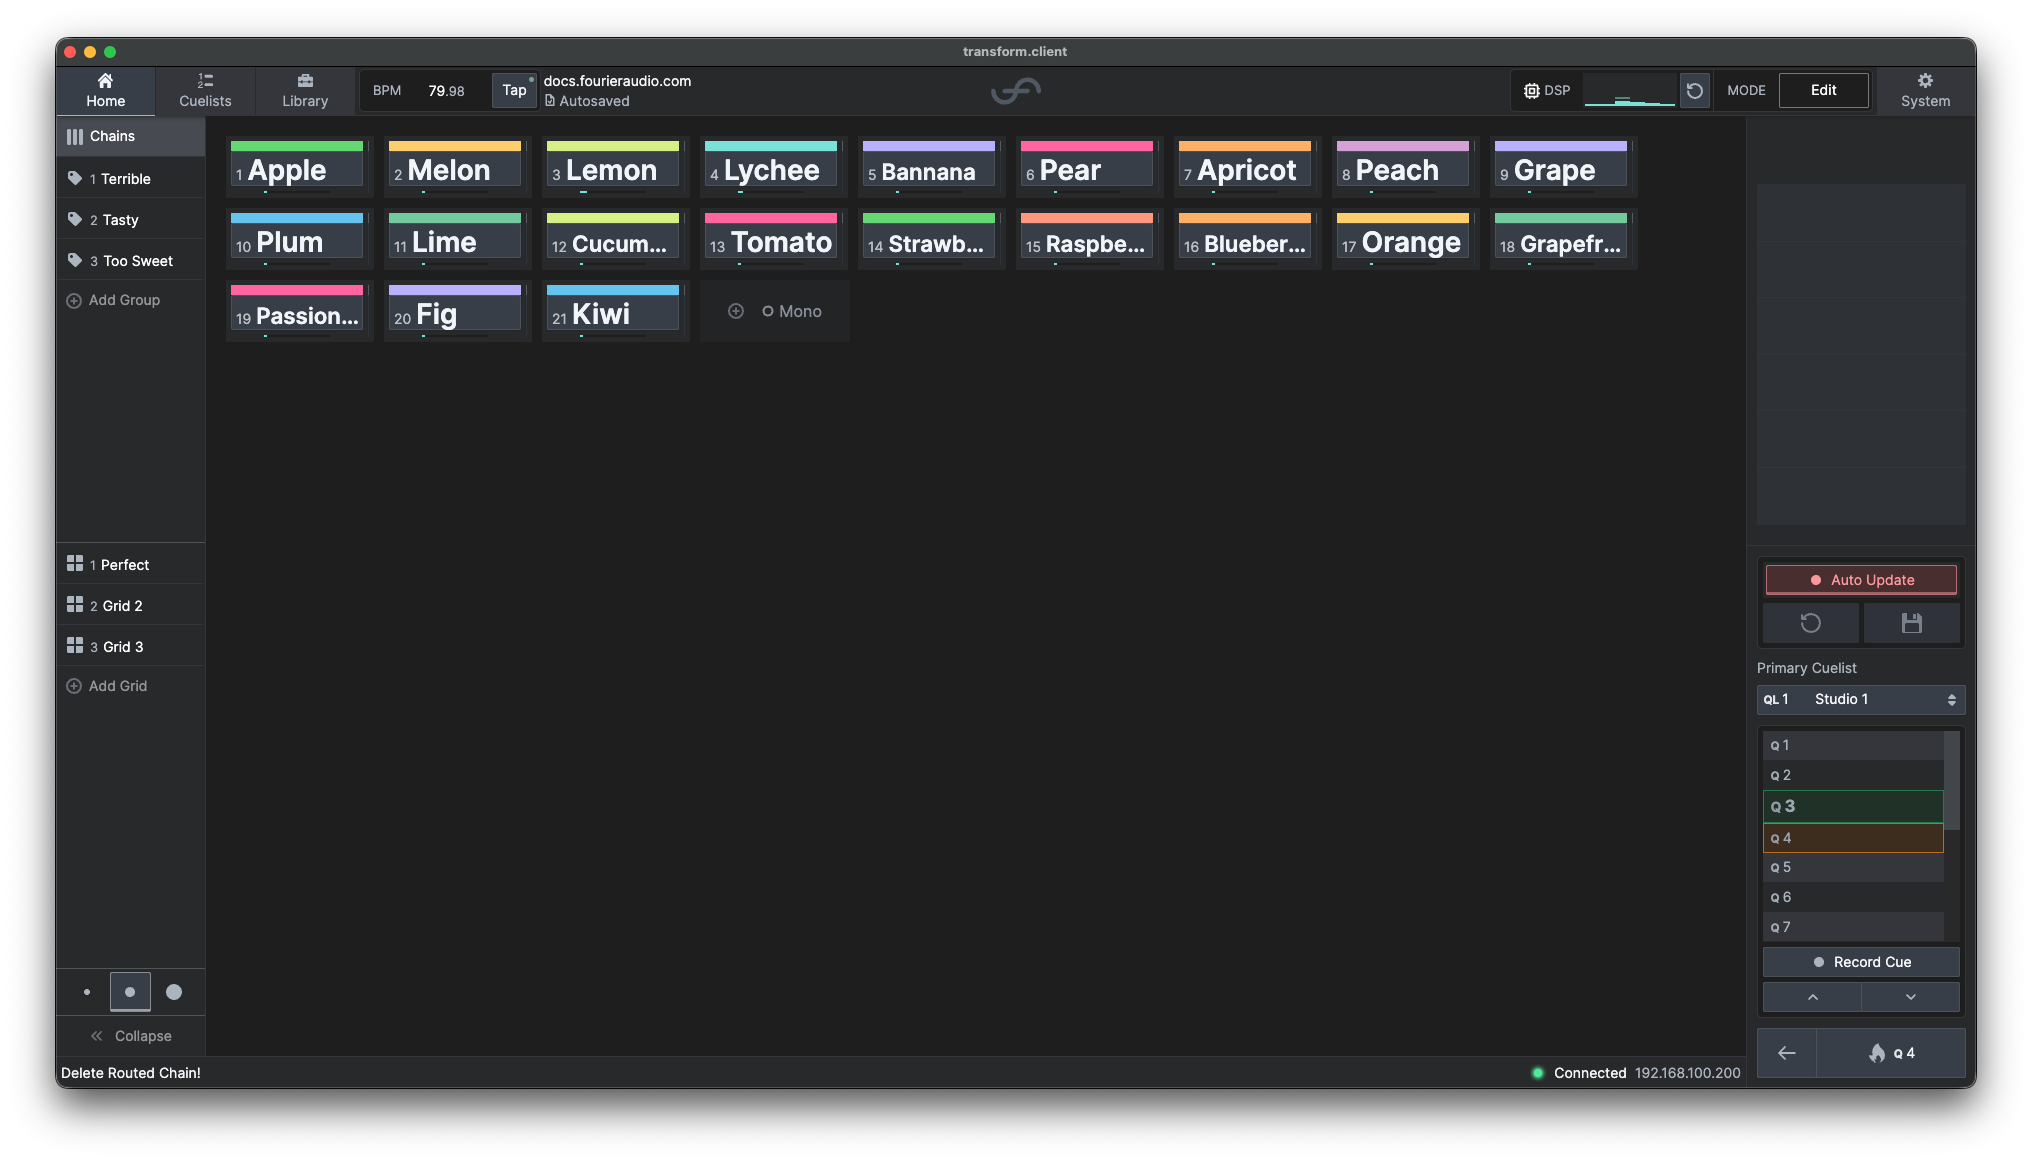Click the plus icon beside Mono
The image size is (2032, 1162).
[736, 311]
